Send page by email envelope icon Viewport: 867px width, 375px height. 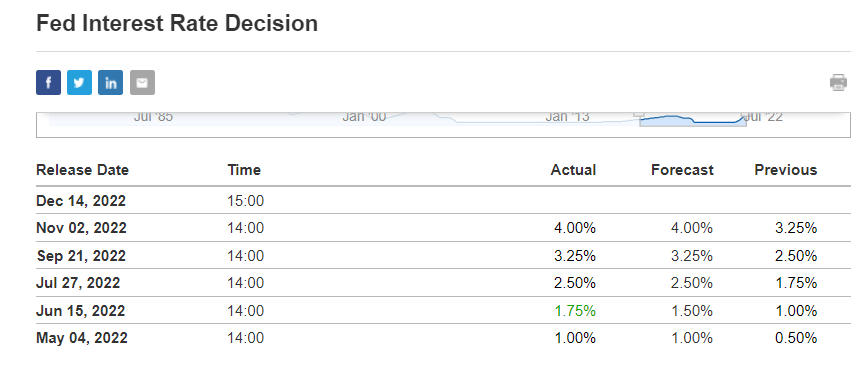pyautogui.click(x=142, y=83)
